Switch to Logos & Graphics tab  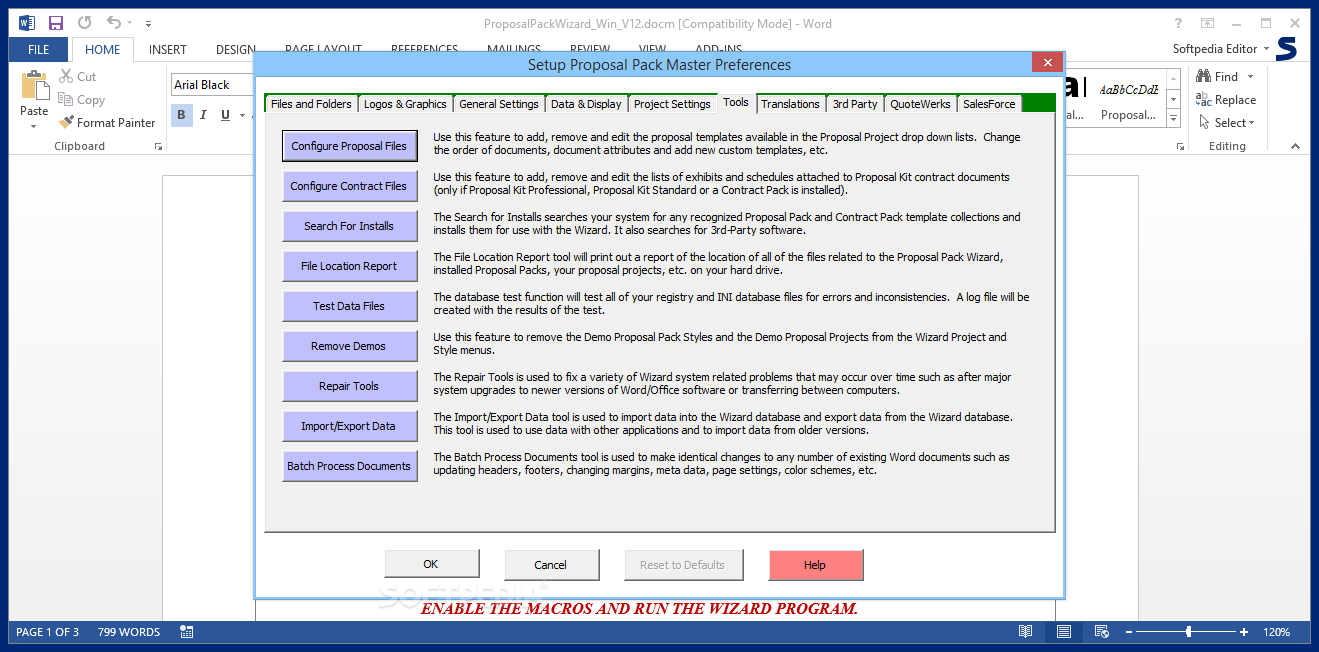tap(405, 104)
